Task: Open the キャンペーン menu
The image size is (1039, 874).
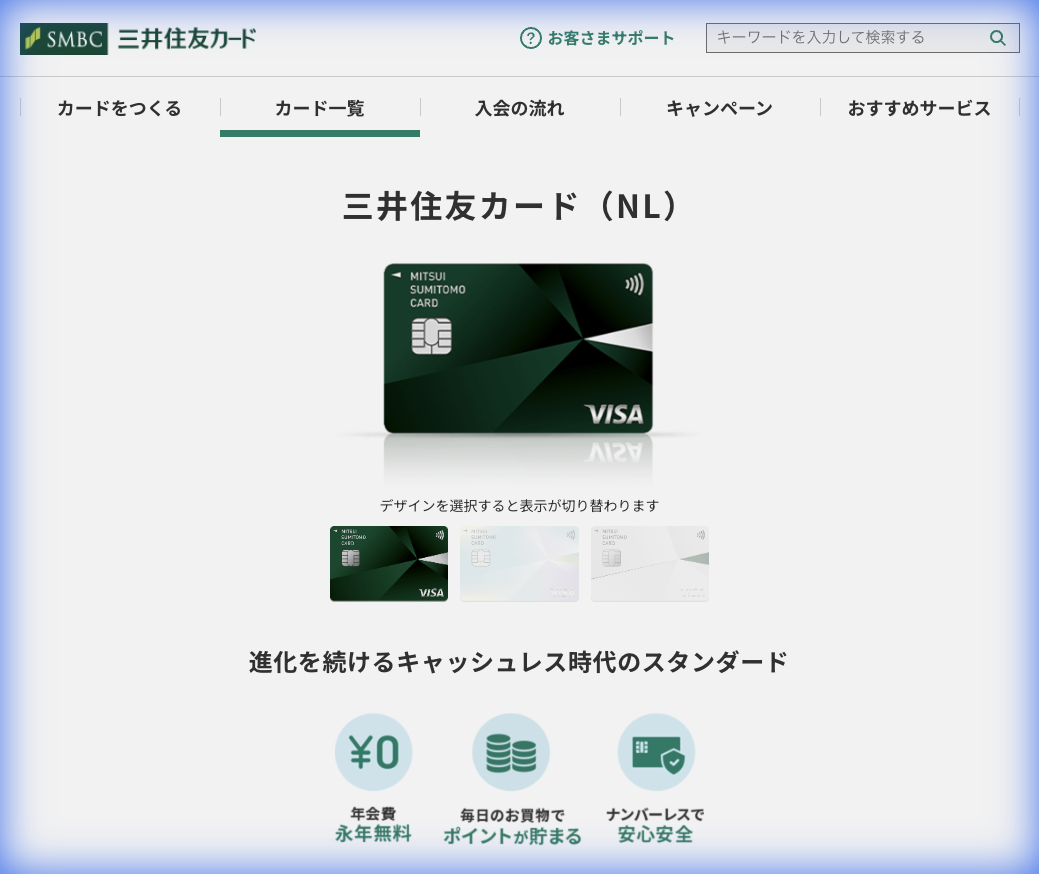Action: 719,109
